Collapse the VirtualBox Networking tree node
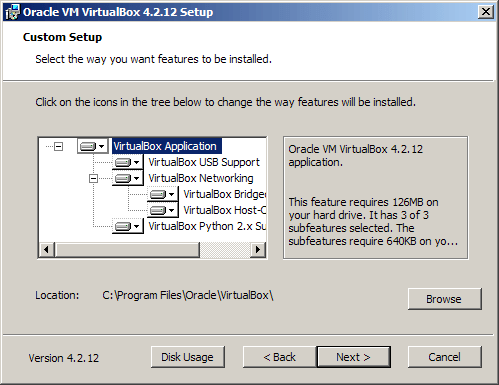Image resolution: width=499 pixels, height=385 pixels. 93,178
